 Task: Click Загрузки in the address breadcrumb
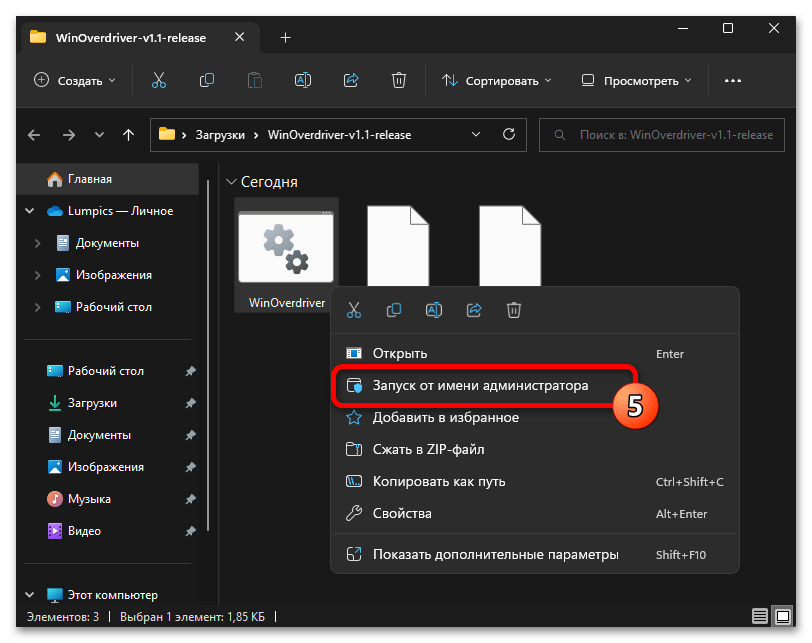tap(220, 135)
